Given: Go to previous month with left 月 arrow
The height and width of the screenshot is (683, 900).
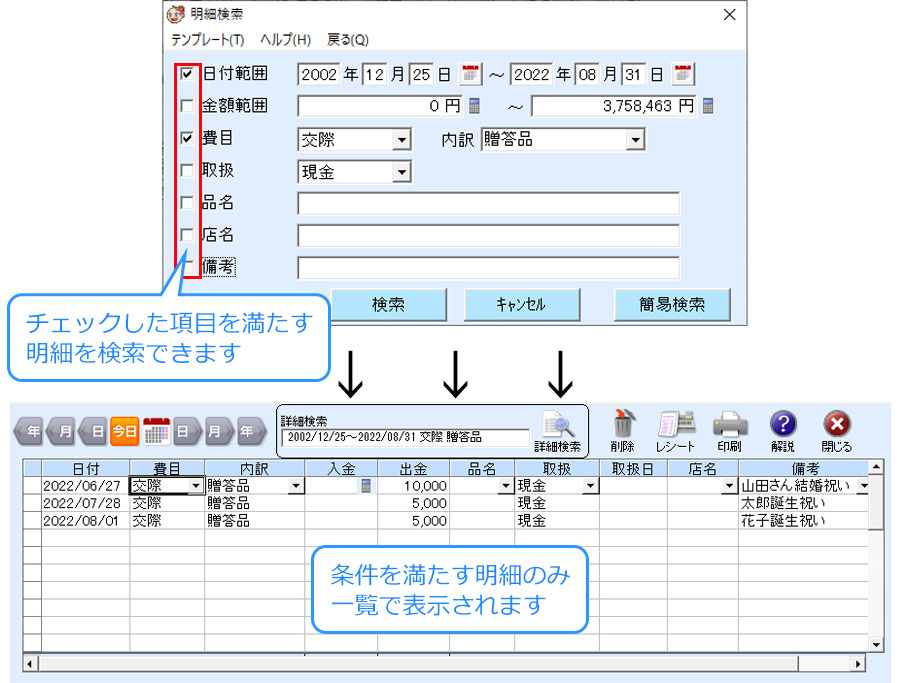Looking at the screenshot, I should coord(62,432).
